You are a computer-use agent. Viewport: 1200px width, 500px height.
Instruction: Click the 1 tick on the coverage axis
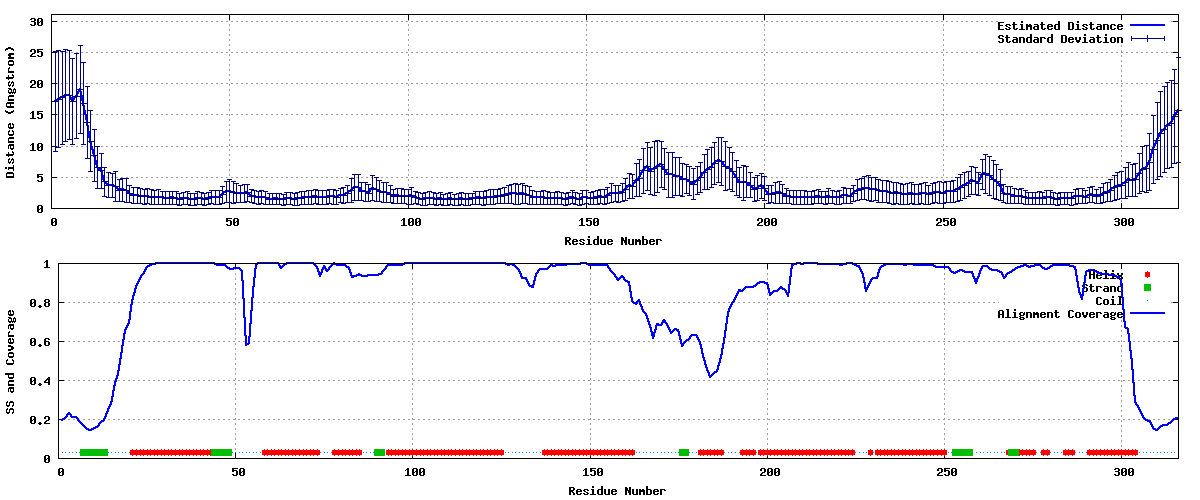point(47,264)
